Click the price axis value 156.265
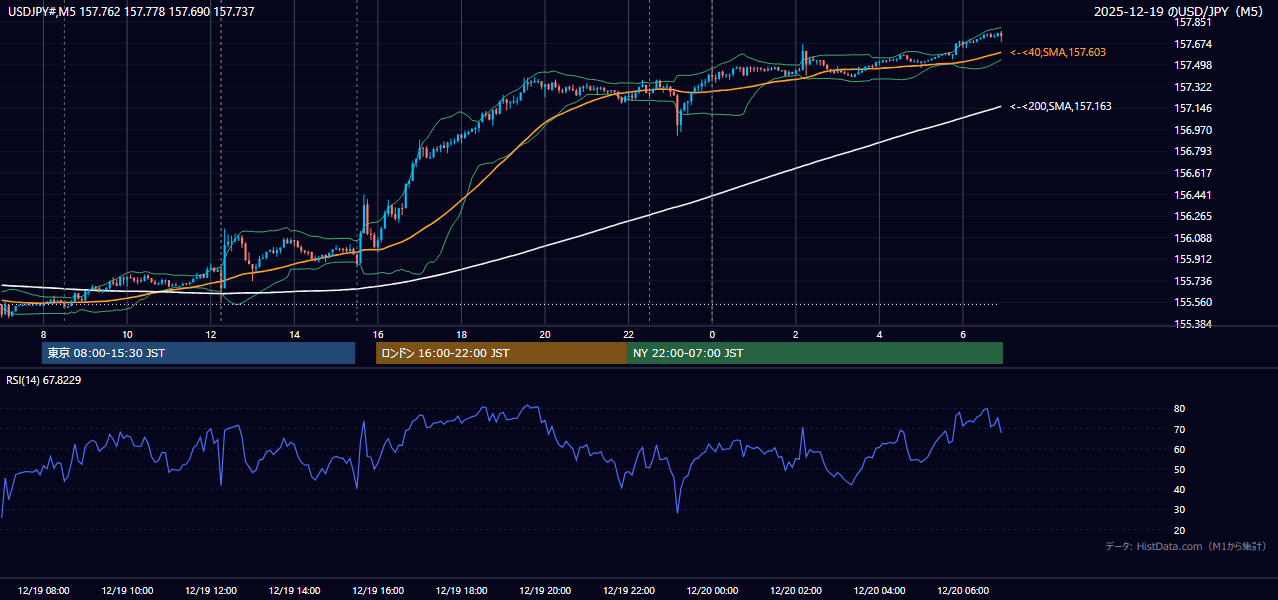 1193,216
